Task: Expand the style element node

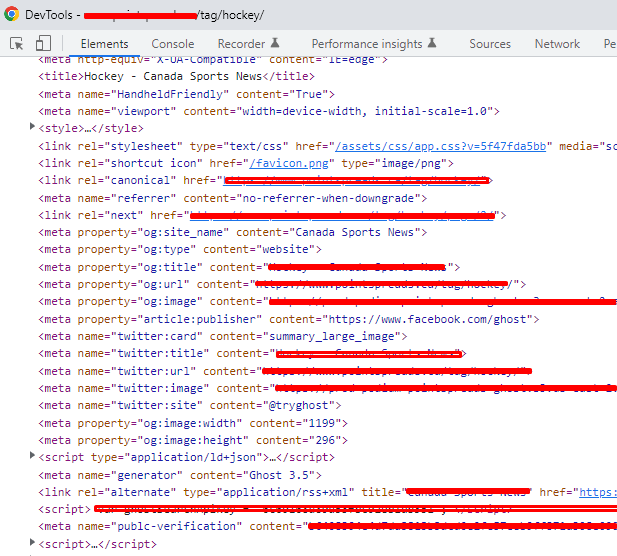Action: coord(32,126)
